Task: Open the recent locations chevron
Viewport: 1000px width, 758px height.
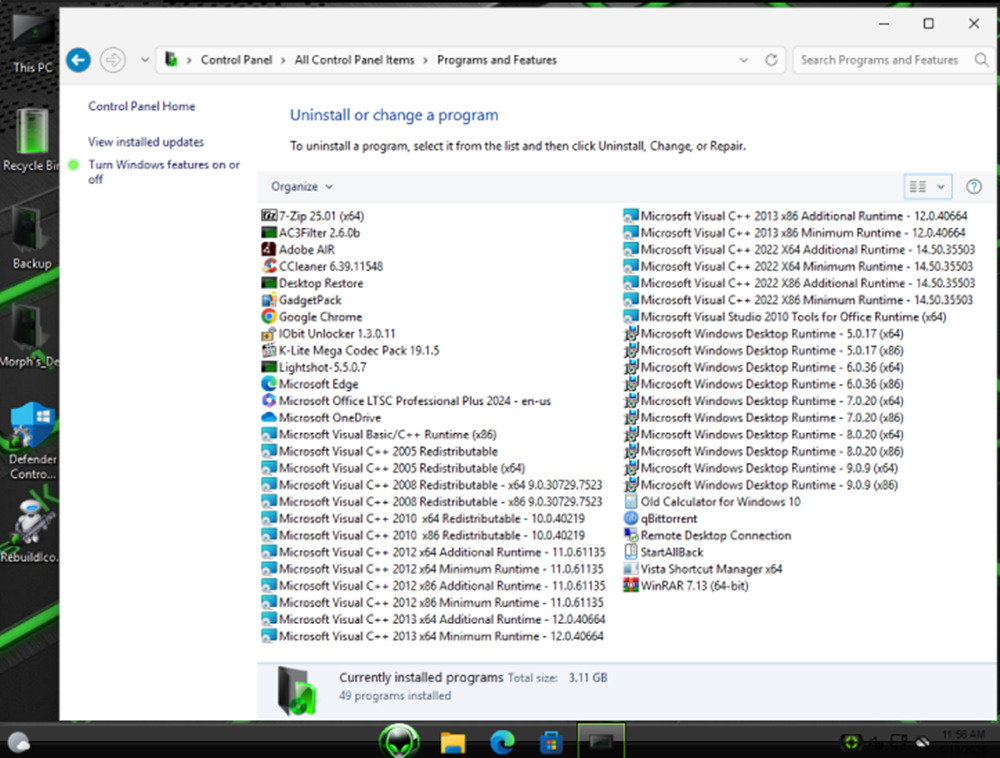Action: [x=145, y=60]
